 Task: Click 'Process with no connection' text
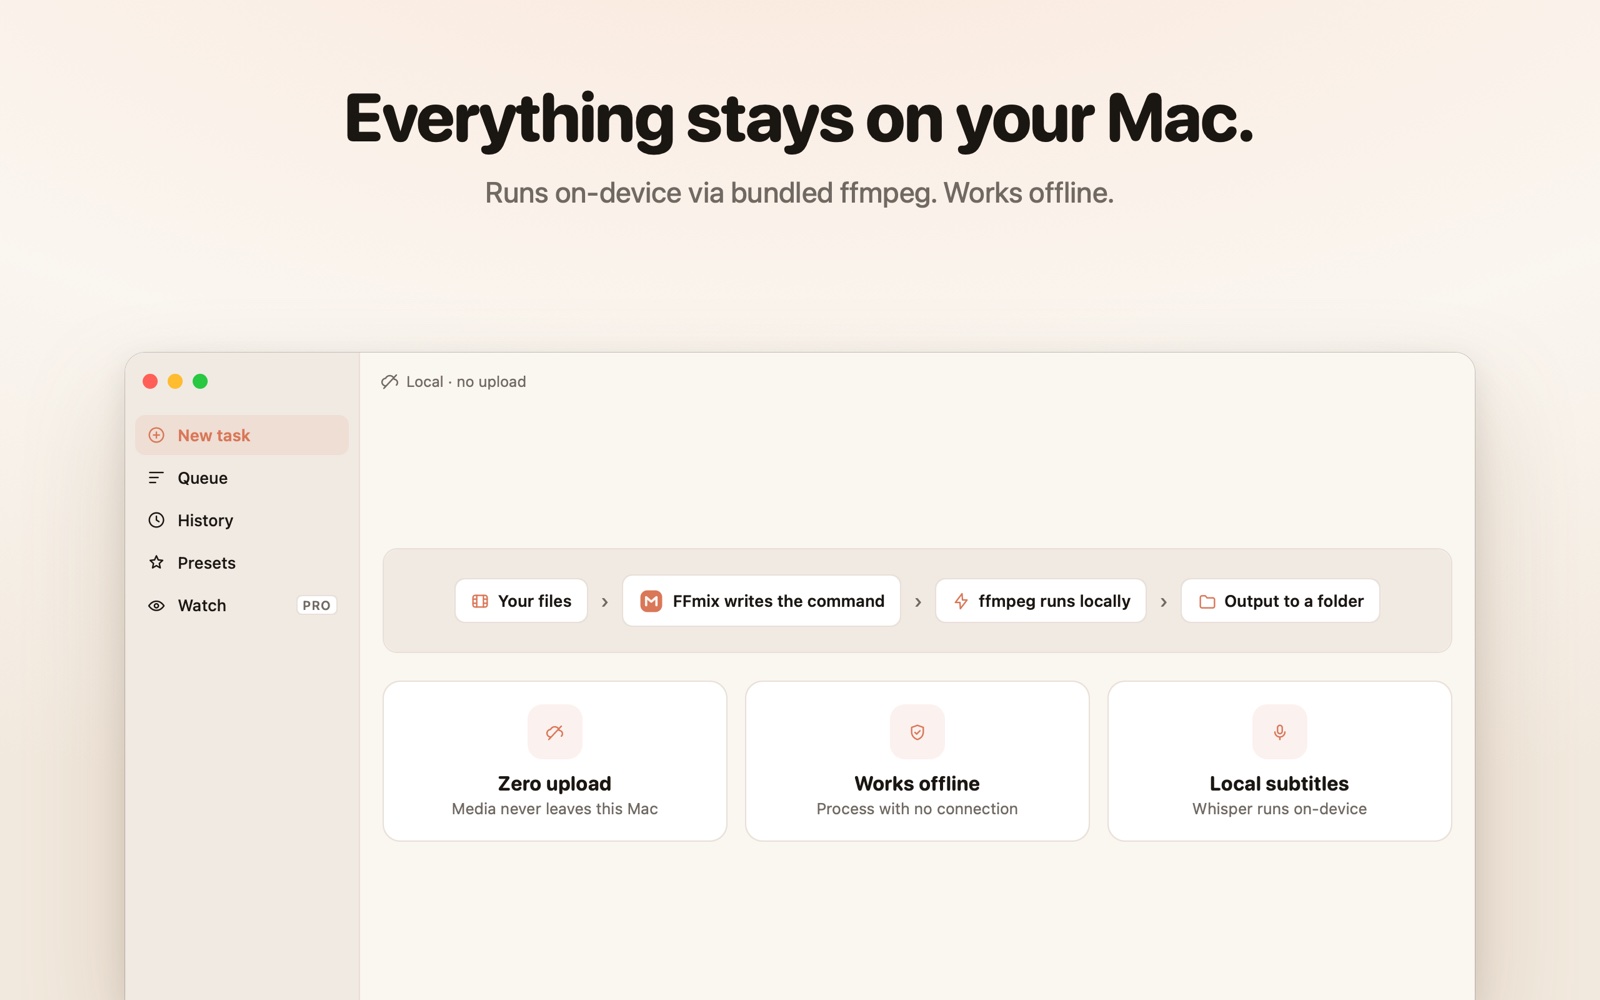[917, 809]
